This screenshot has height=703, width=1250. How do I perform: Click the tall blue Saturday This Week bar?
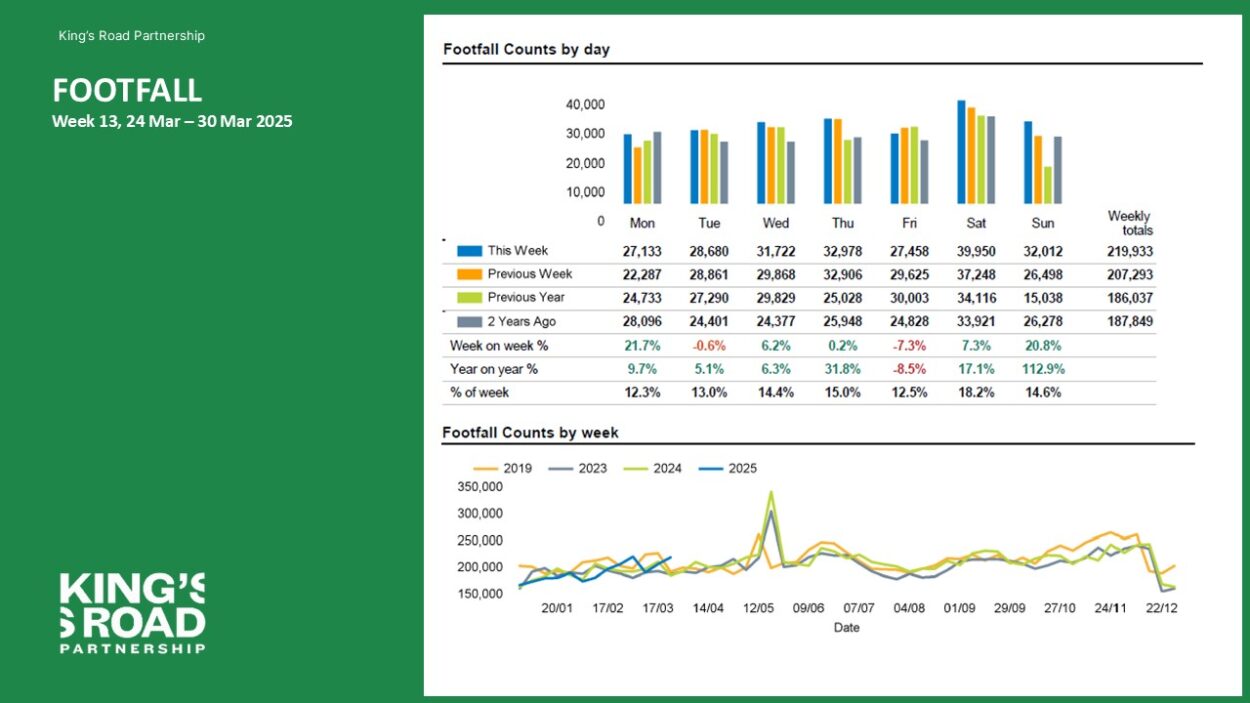click(x=961, y=153)
